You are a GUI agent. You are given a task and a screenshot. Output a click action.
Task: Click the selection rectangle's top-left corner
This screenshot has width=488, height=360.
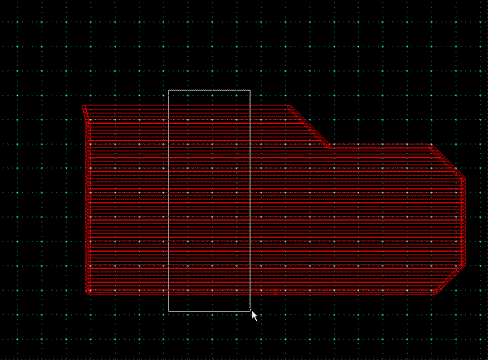pyautogui.click(x=169, y=90)
